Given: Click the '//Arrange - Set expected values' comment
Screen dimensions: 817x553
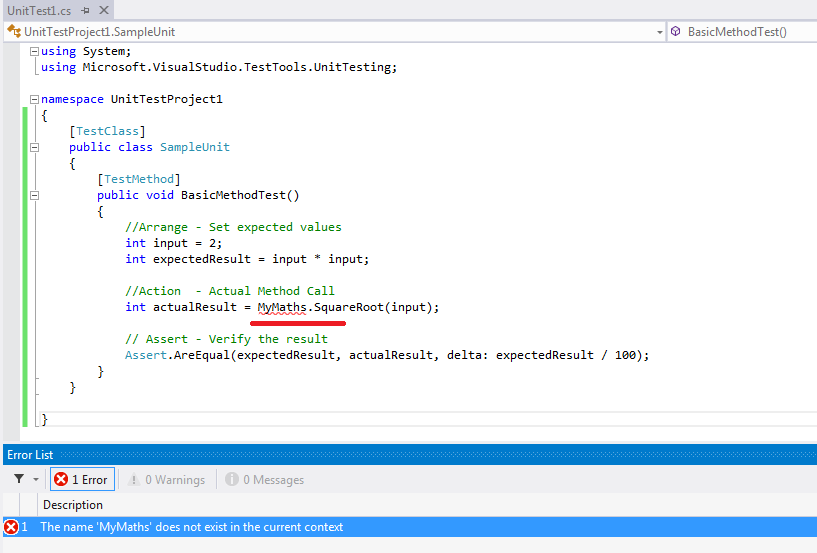Looking at the screenshot, I should pyautogui.click(x=233, y=227).
